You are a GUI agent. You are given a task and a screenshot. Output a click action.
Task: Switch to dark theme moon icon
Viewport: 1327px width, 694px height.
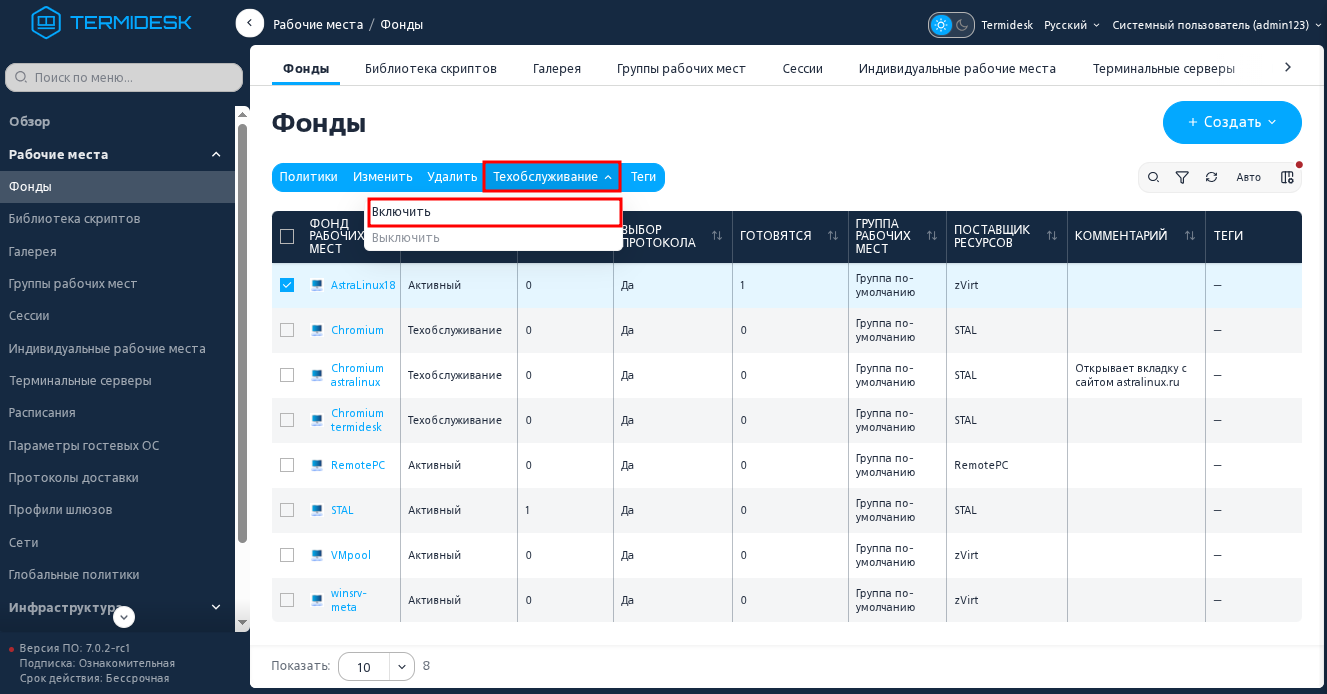point(962,25)
